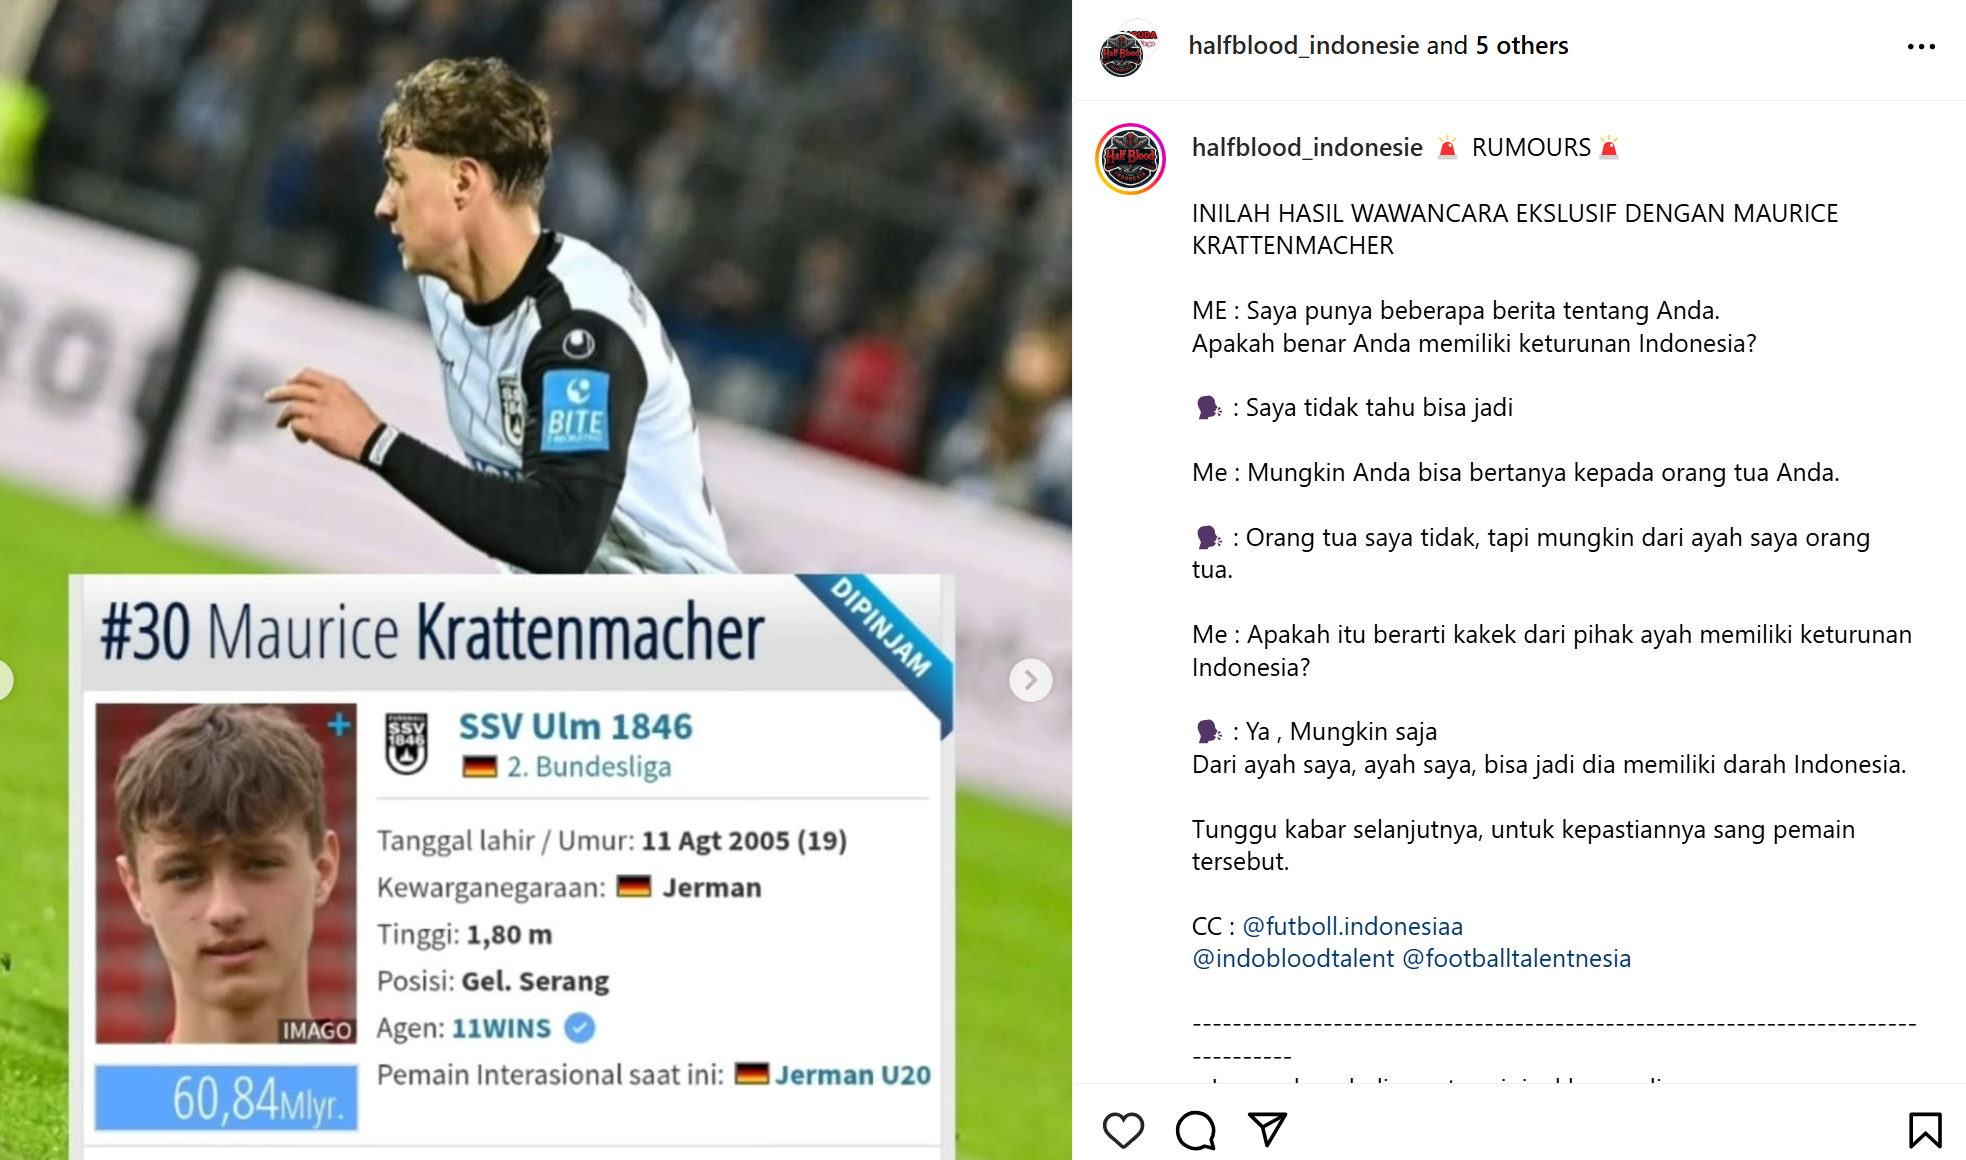View the '5 others' collaborators list
This screenshot has width=1966, height=1160.
coord(1522,45)
